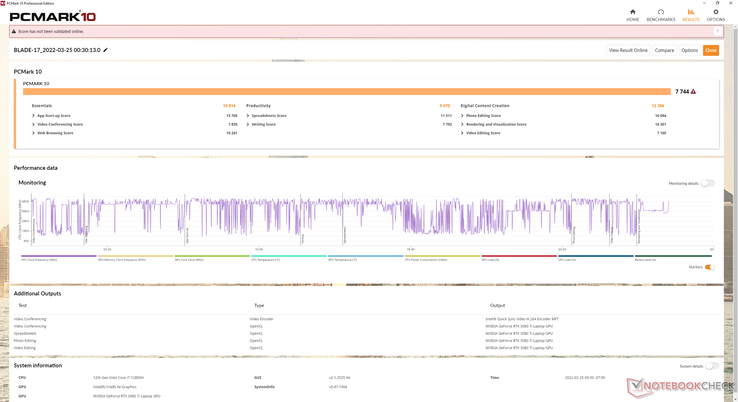Expand Video Editing Score
Screen dimensions: 738x402
462,133
